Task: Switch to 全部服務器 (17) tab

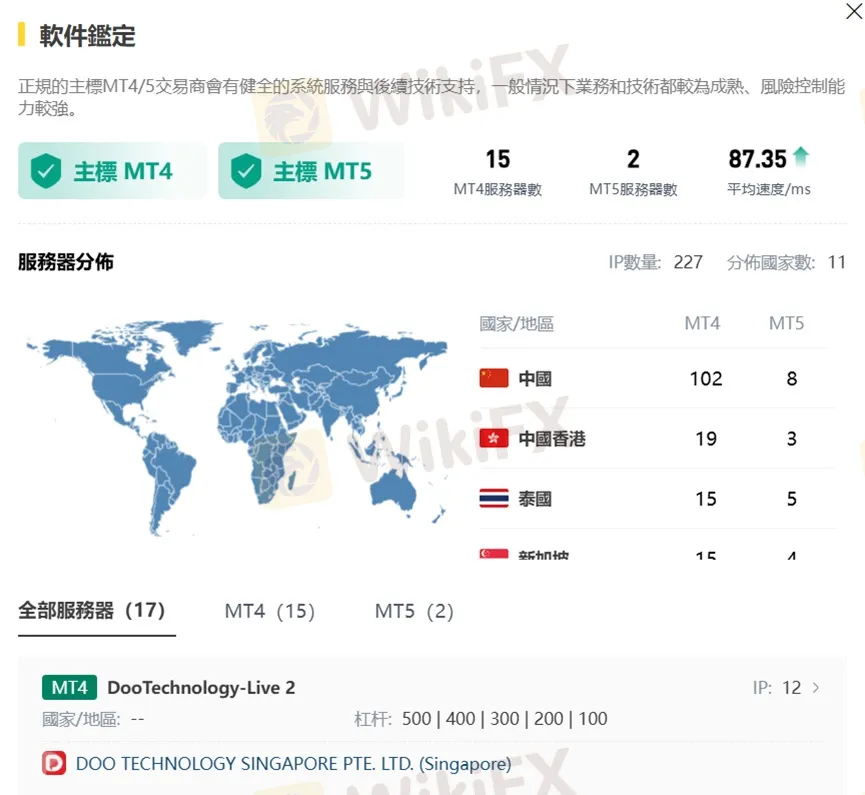Action: coord(92,611)
